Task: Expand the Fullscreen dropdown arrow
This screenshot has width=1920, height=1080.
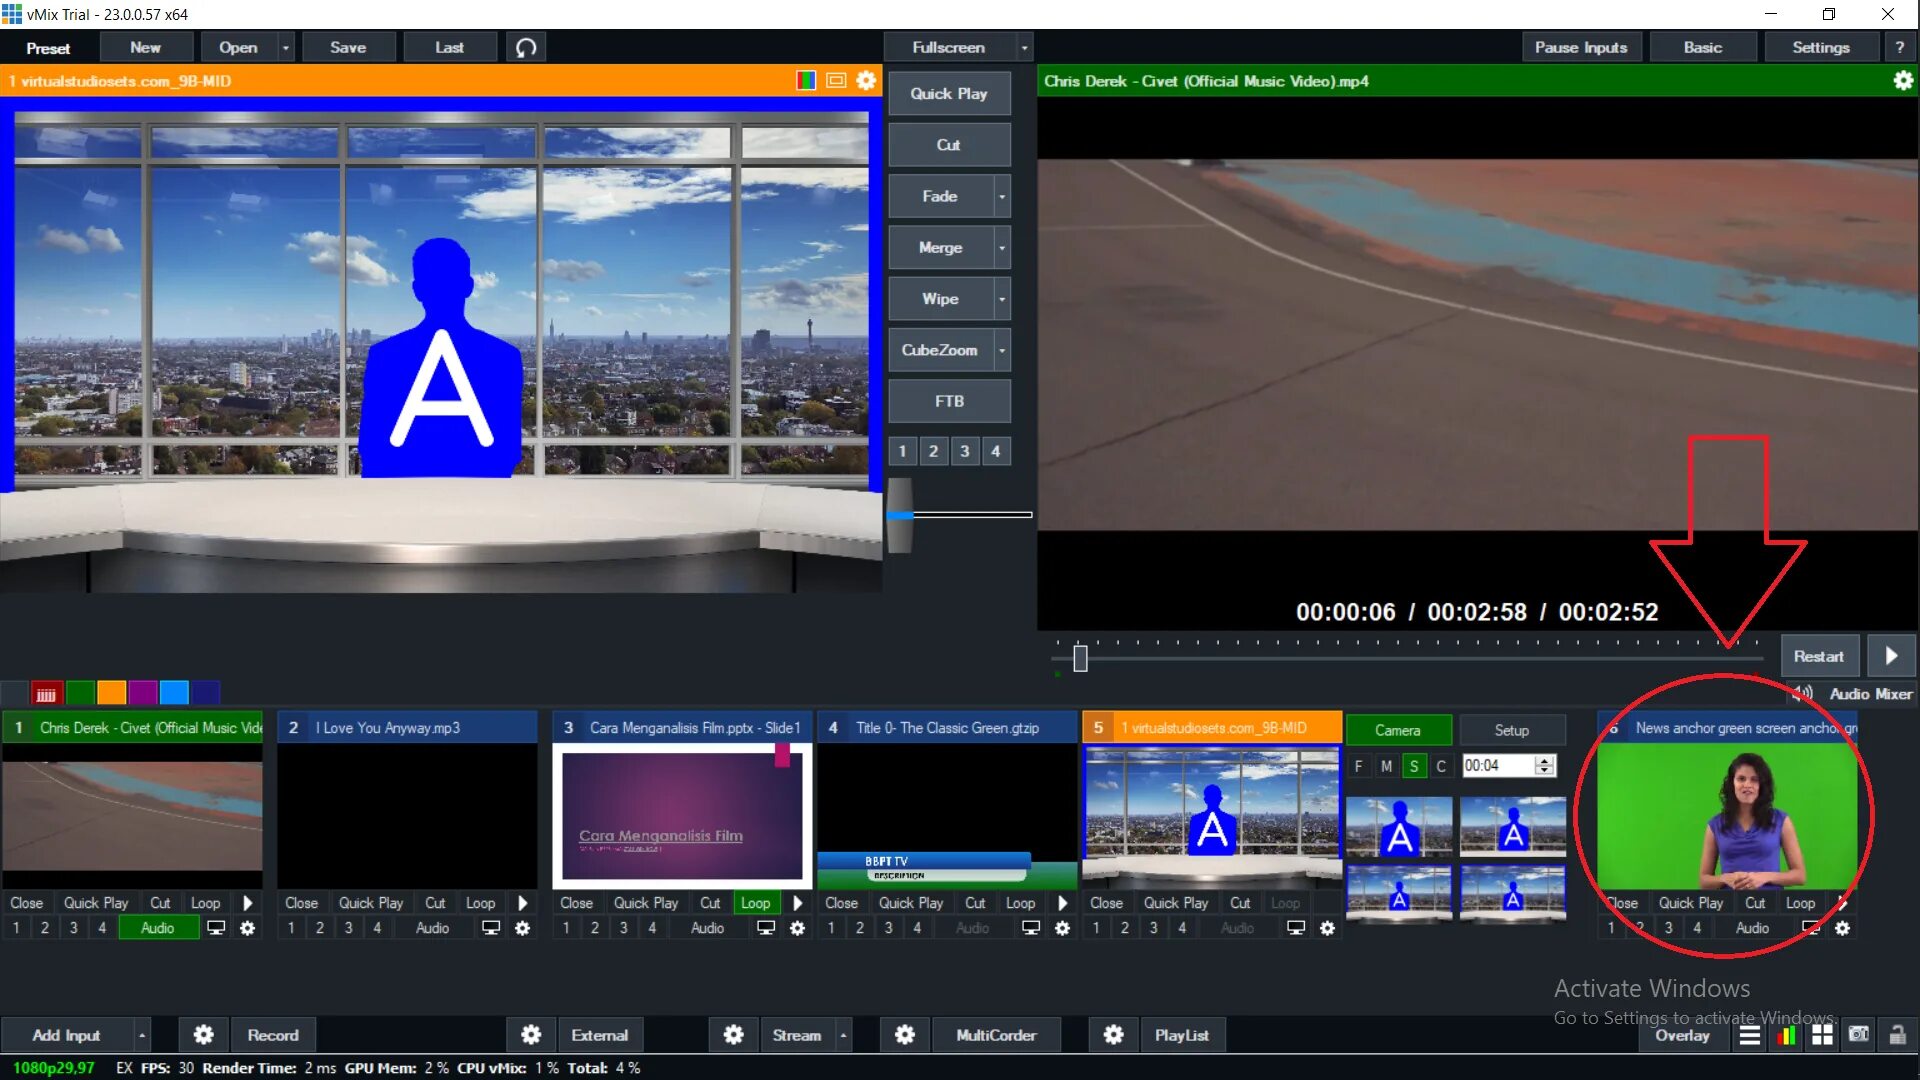Action: click(1023, 47)
